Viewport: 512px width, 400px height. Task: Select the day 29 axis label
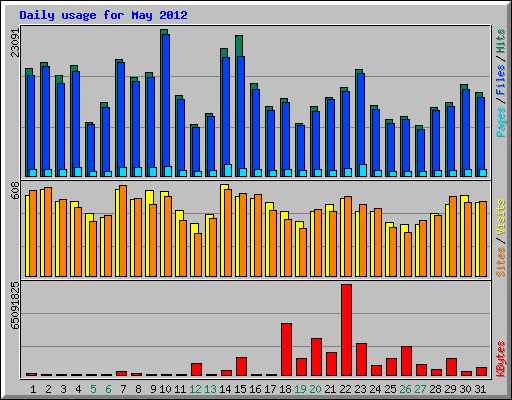pos(450,389)
